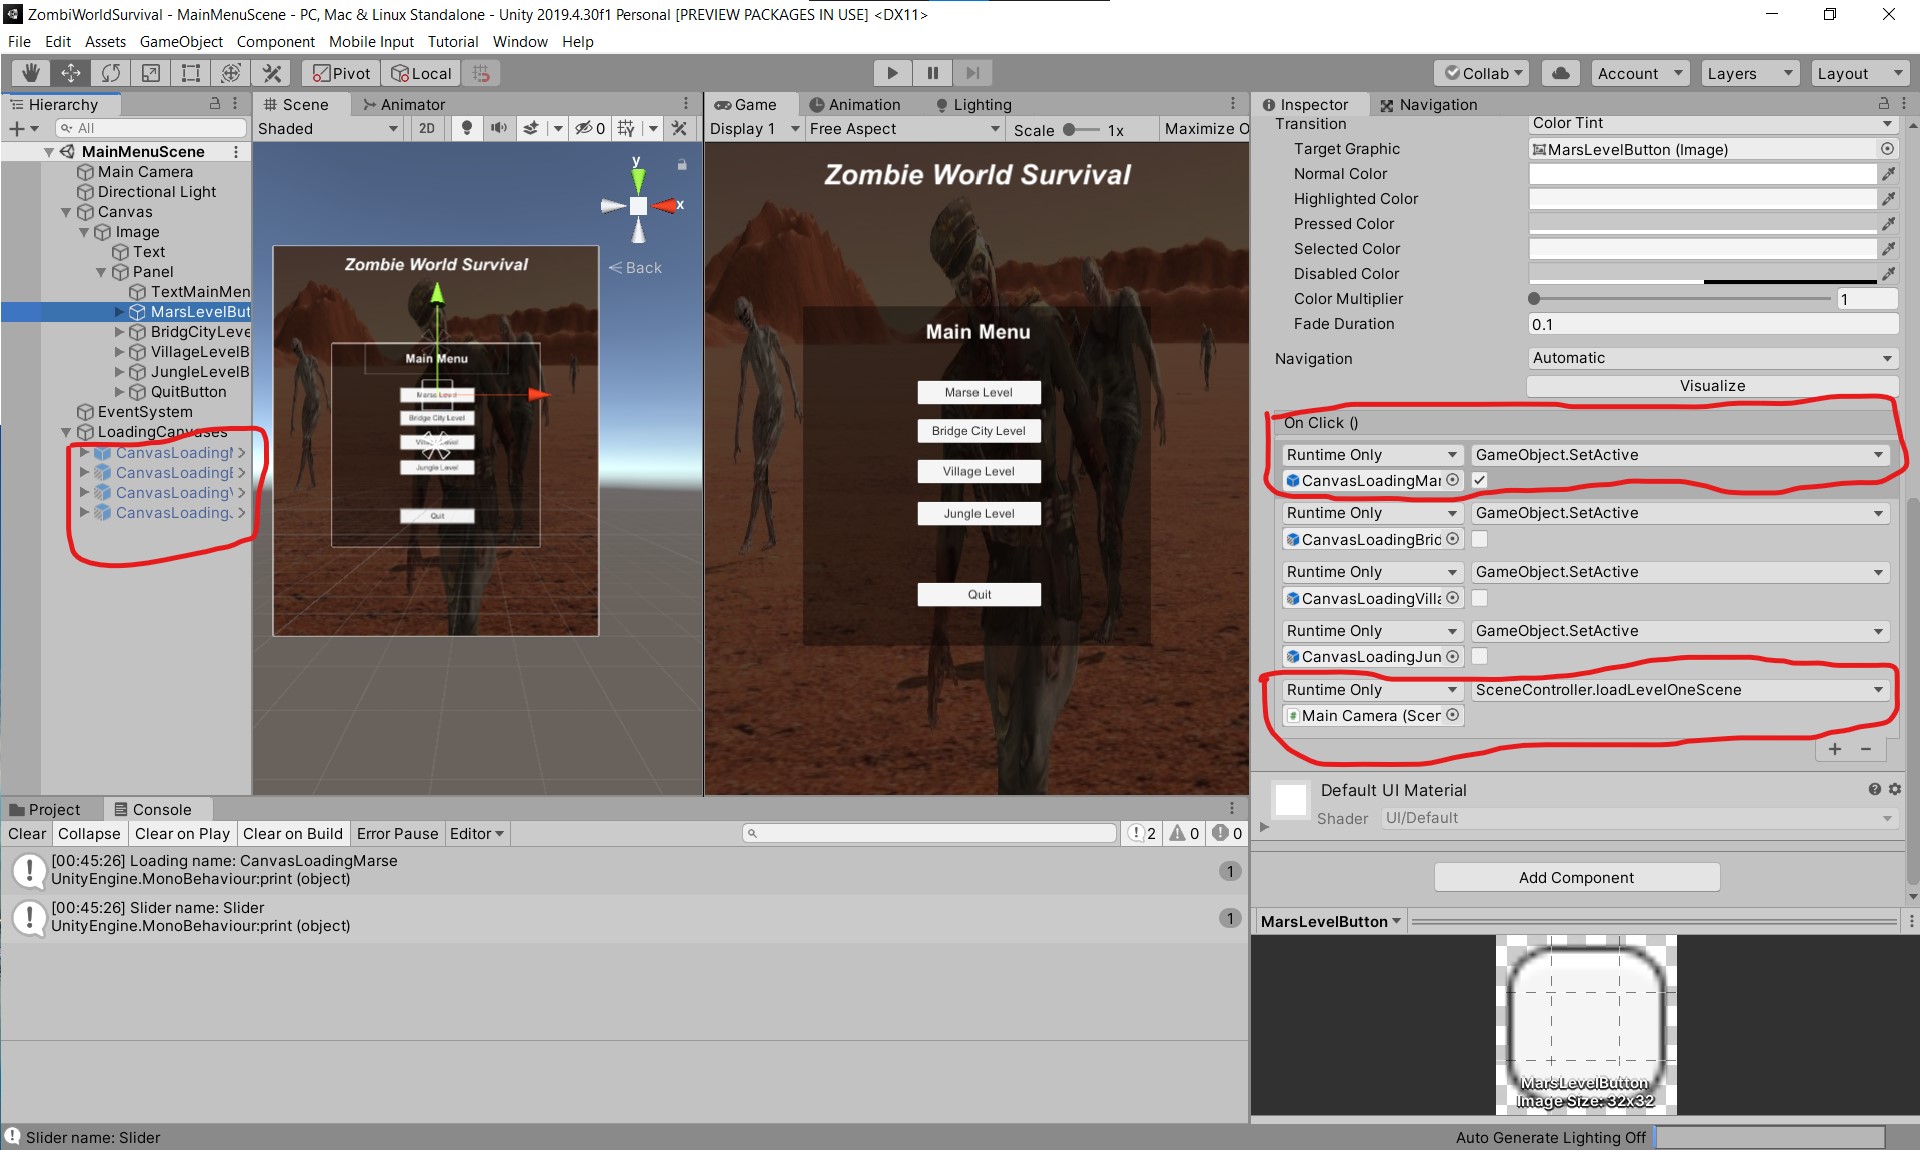Toggle scene lighting bulb
The width and height of the screenshot is (1920, 1150).
466,128
